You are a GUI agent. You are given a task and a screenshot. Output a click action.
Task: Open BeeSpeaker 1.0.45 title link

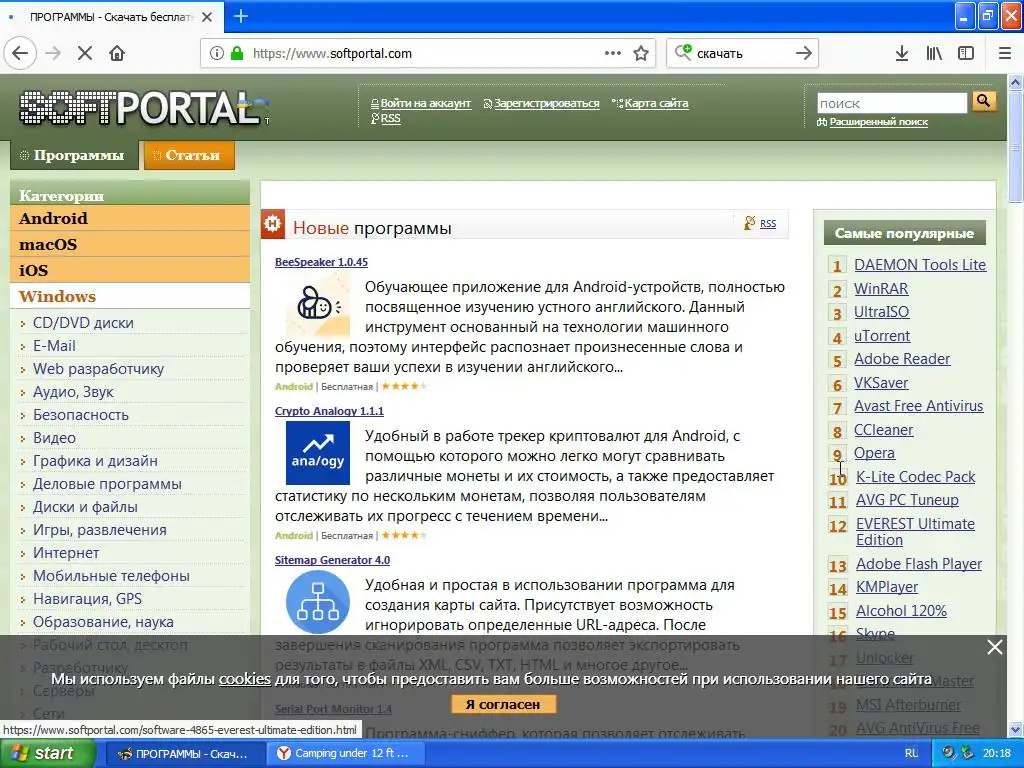[x=321, y=262]
